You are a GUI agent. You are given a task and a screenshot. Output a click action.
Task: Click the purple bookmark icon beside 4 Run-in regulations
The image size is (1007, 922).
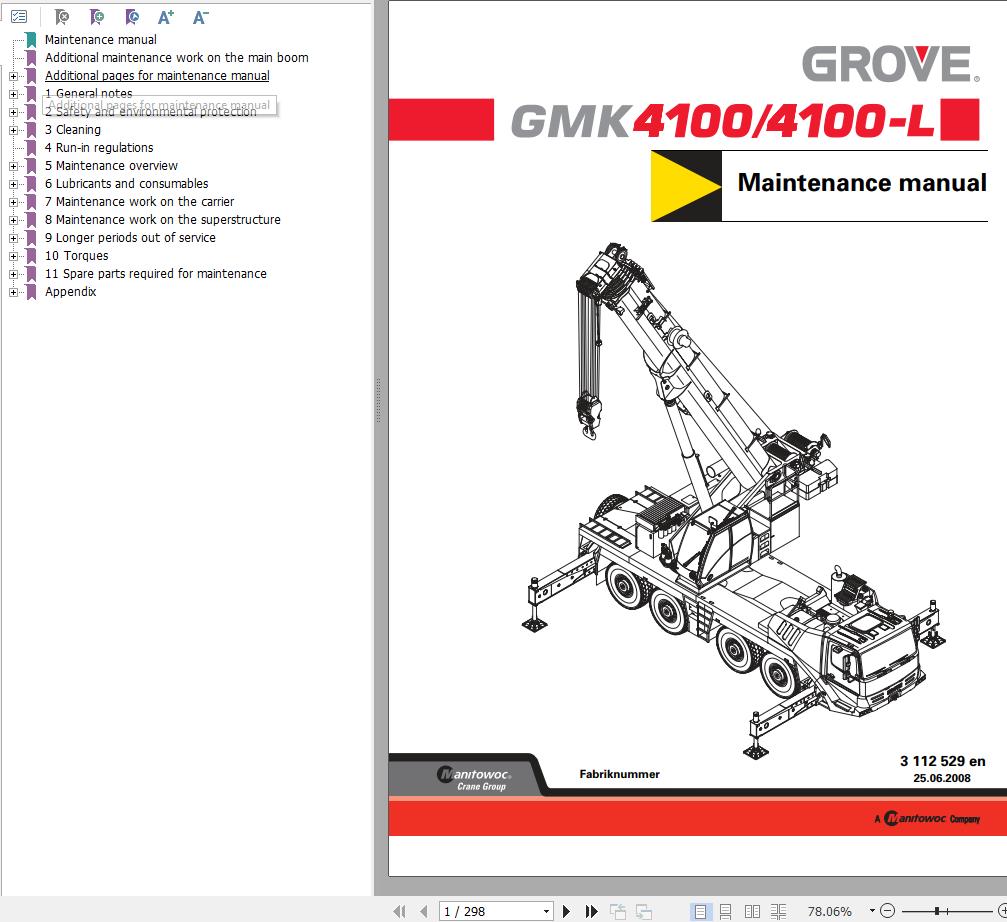[31, 148]
